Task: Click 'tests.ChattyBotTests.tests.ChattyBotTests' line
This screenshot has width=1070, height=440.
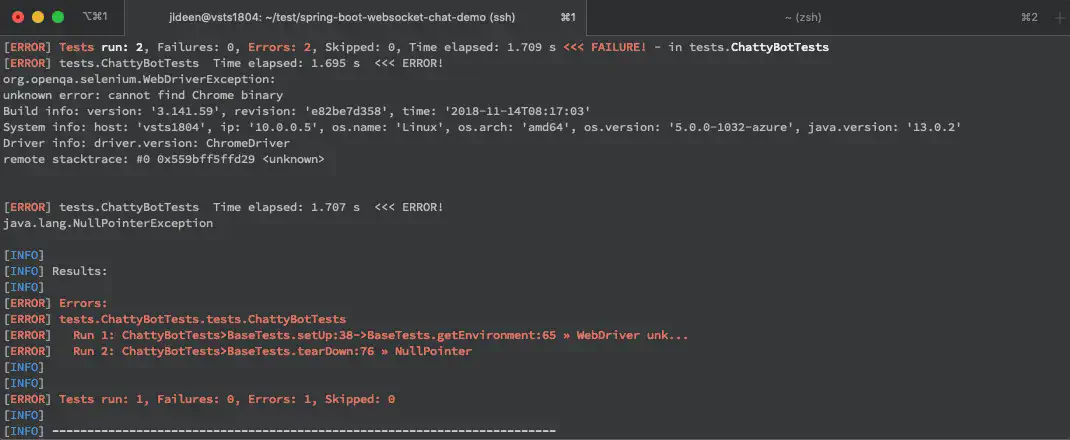Action: coord(175,319)
